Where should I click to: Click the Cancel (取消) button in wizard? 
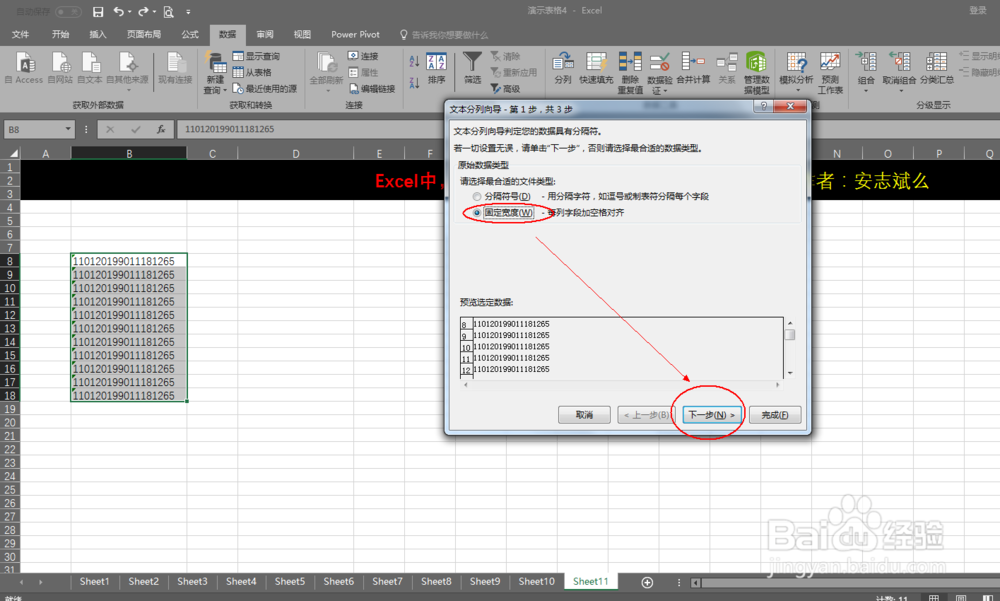click(584, 415)
